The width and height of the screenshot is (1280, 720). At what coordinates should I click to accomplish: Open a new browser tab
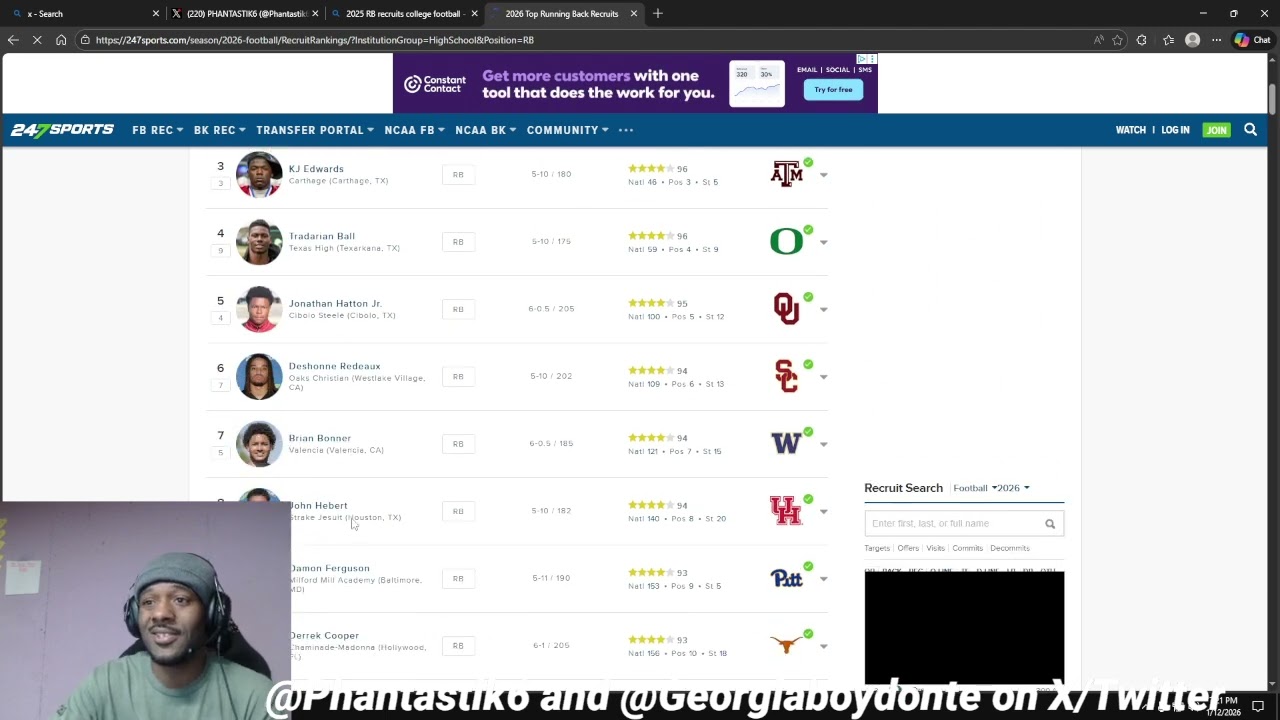(657, 14)
